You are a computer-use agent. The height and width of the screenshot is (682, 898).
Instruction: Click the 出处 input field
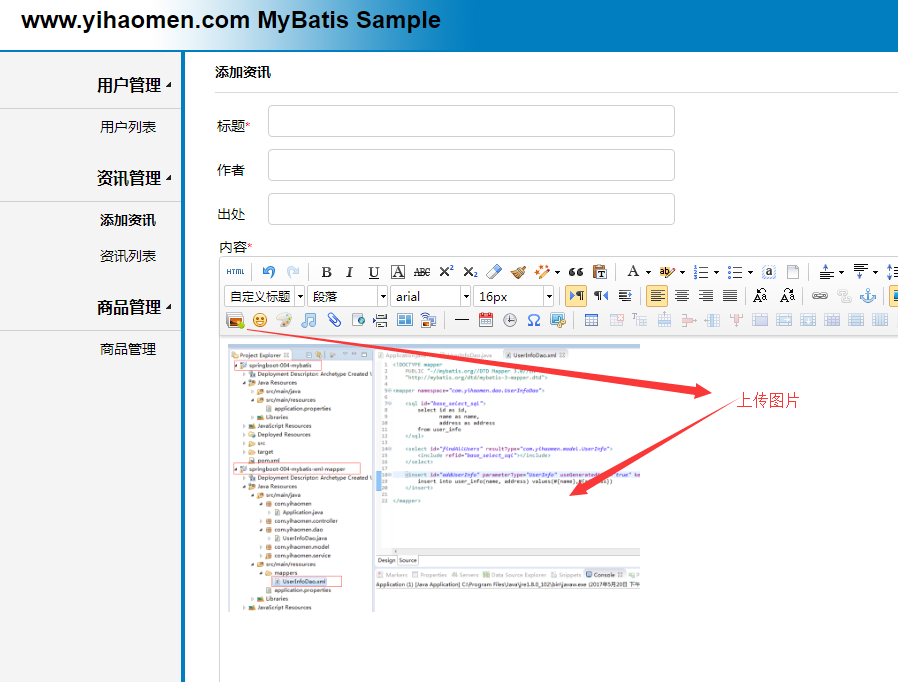[471, 209]
